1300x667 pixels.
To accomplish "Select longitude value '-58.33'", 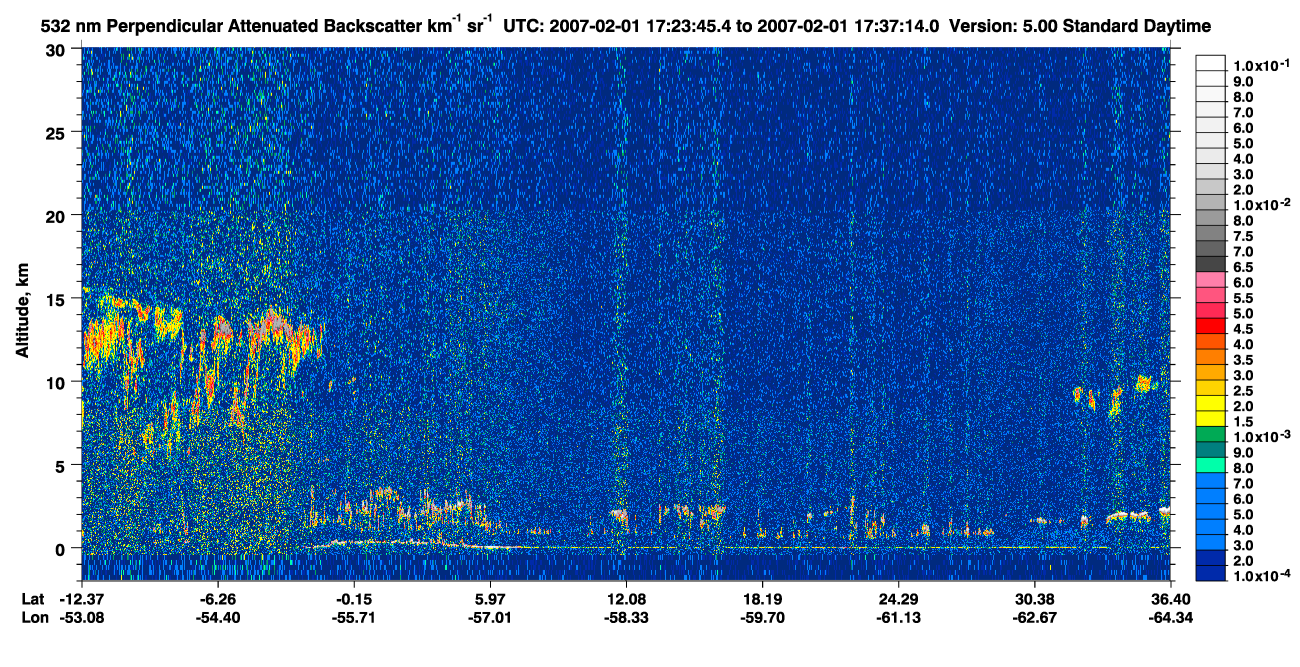I will (x=626, y=618).
